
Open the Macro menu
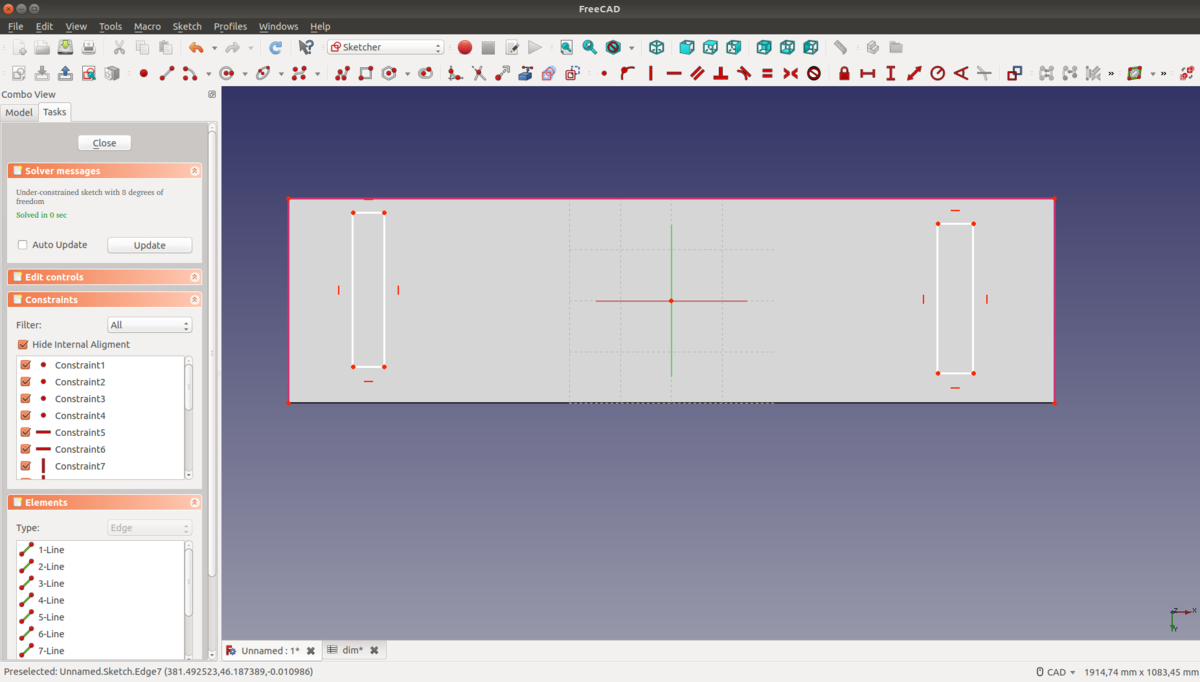click(147, 26)
